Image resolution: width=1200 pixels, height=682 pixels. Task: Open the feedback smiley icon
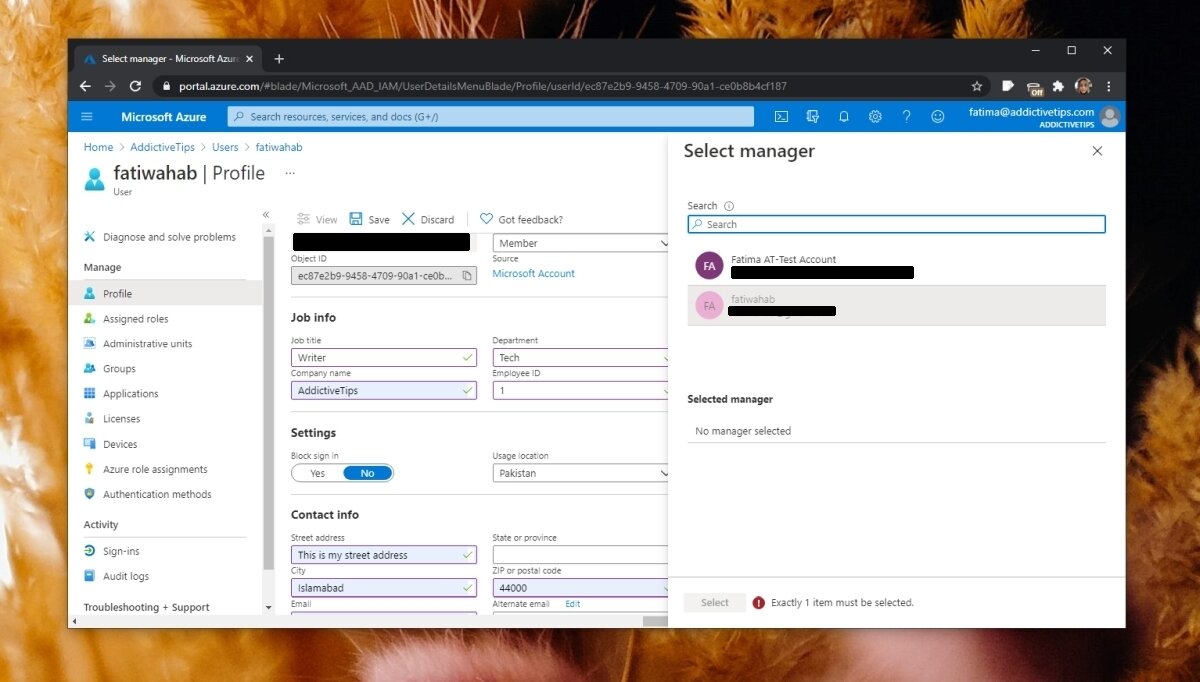tap(938, 117)
